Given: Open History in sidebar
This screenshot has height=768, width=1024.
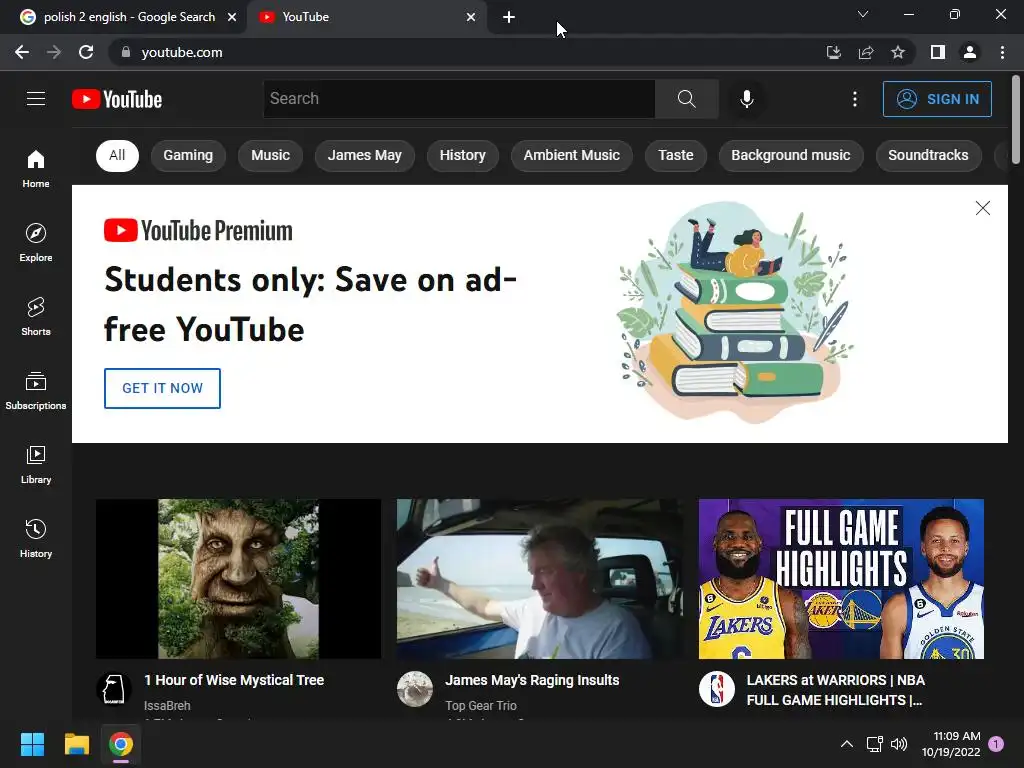Looking at the screenshot, I should point(36,538).
